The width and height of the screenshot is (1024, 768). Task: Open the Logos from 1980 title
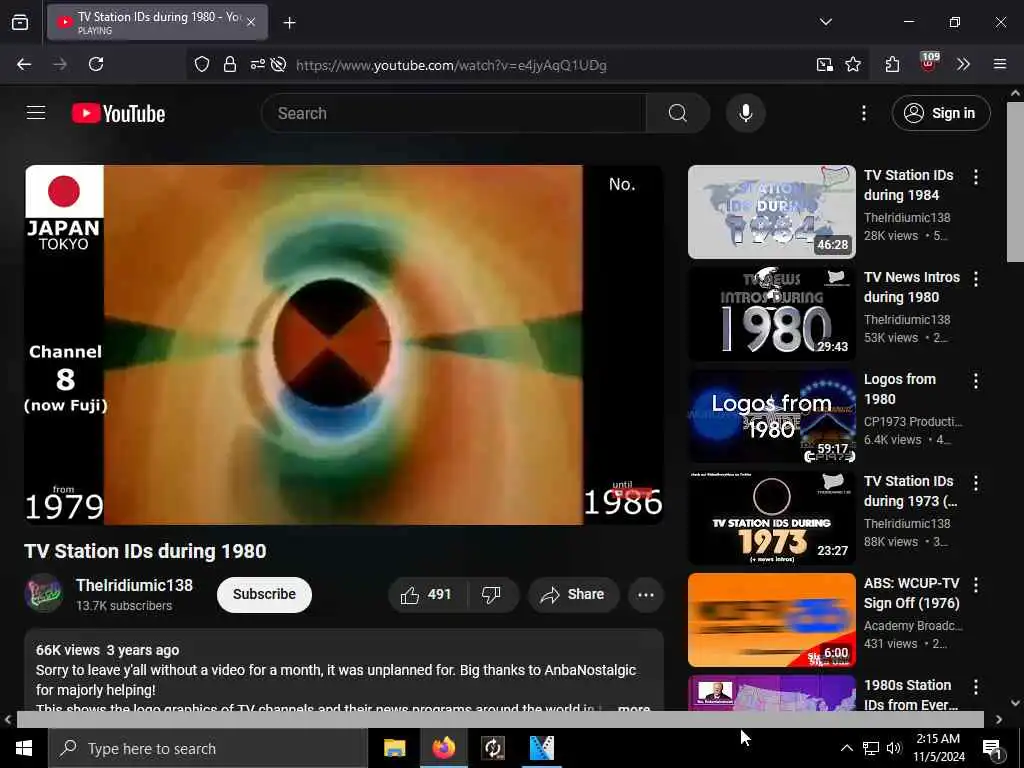[x=899, y=389]
